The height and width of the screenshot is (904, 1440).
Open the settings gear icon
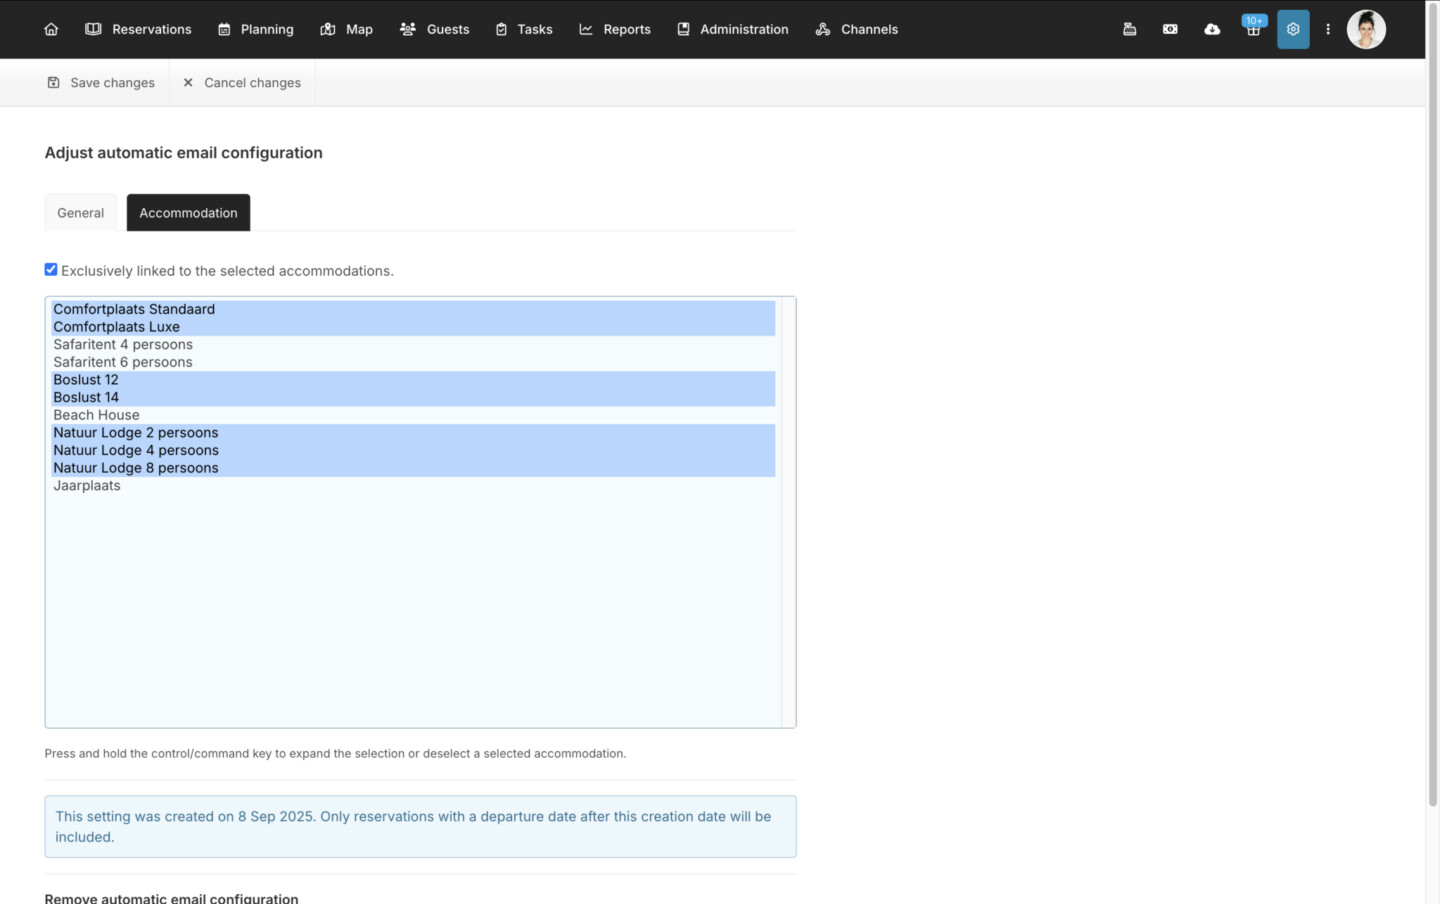(1293, 29)
